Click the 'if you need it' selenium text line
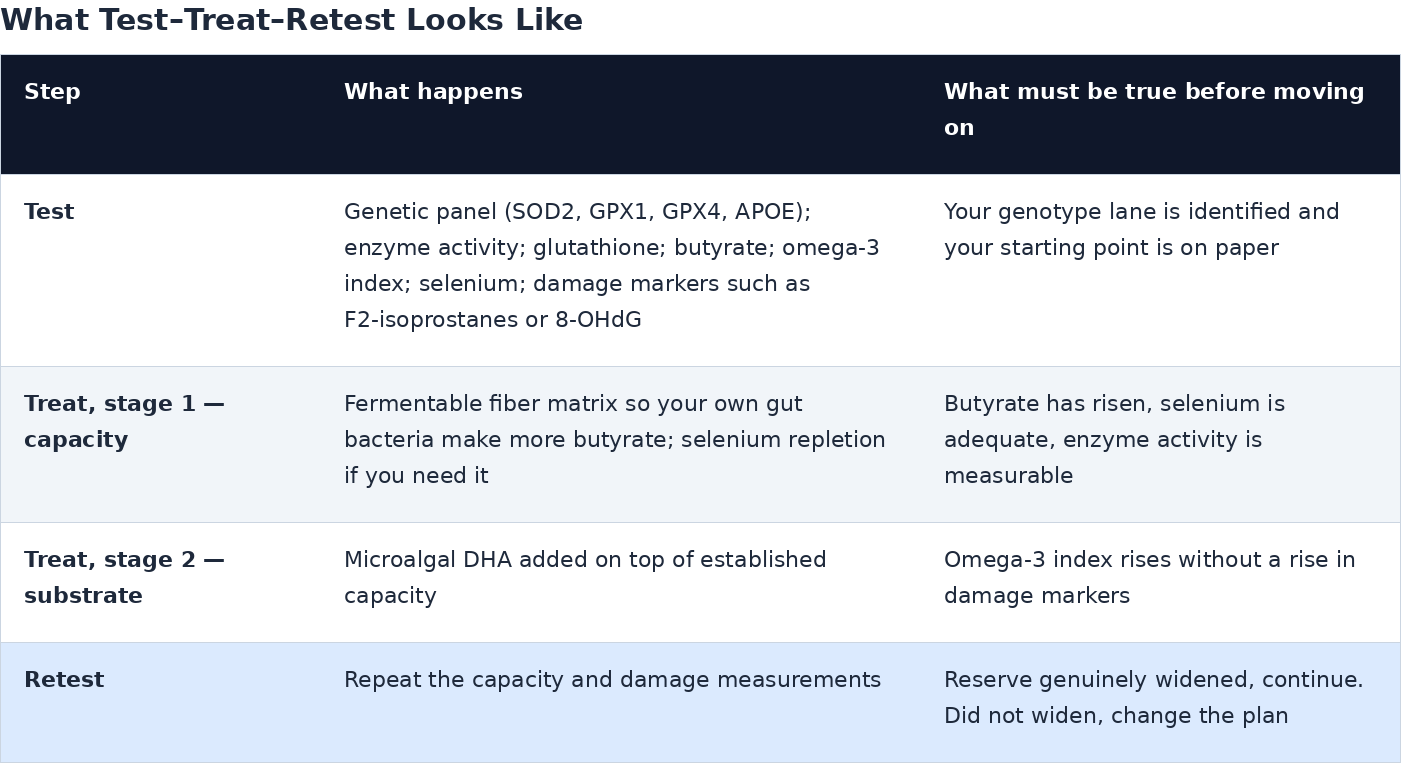This screenshot has width=1402, height=766. pyautogui.click(x=416, y=476)
